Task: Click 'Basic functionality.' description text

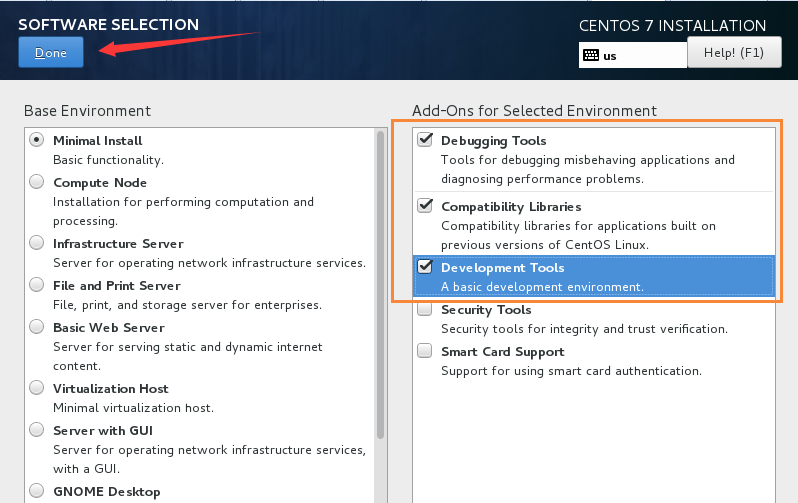Action: 108,160
